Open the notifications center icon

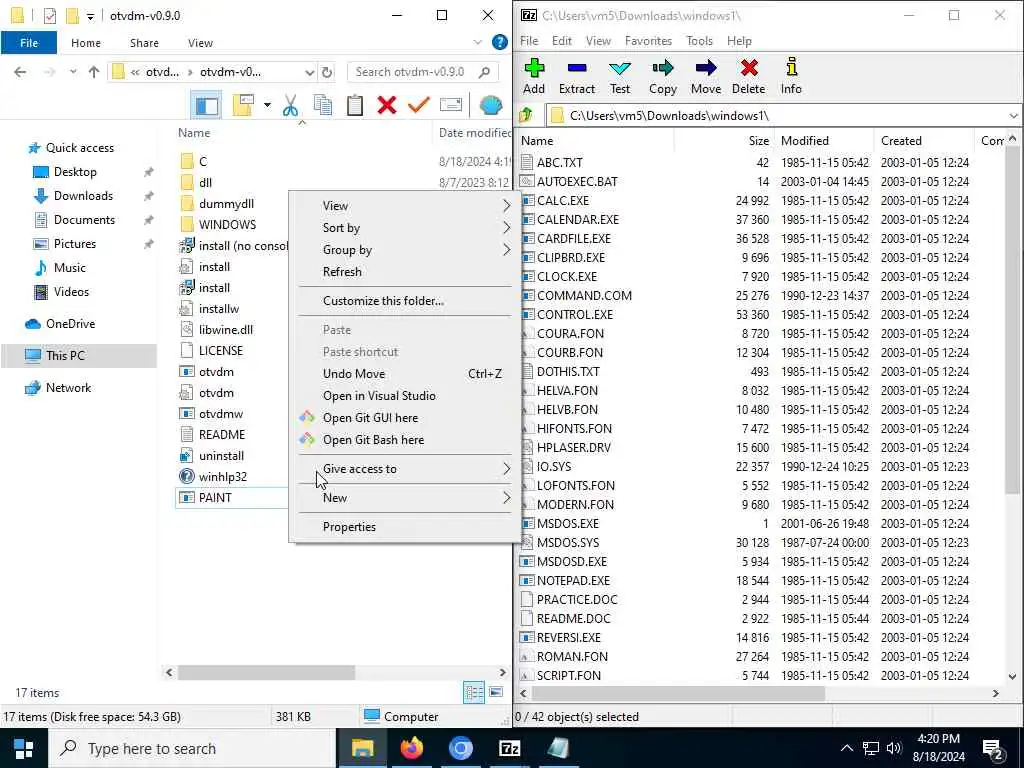click(993, 748)
